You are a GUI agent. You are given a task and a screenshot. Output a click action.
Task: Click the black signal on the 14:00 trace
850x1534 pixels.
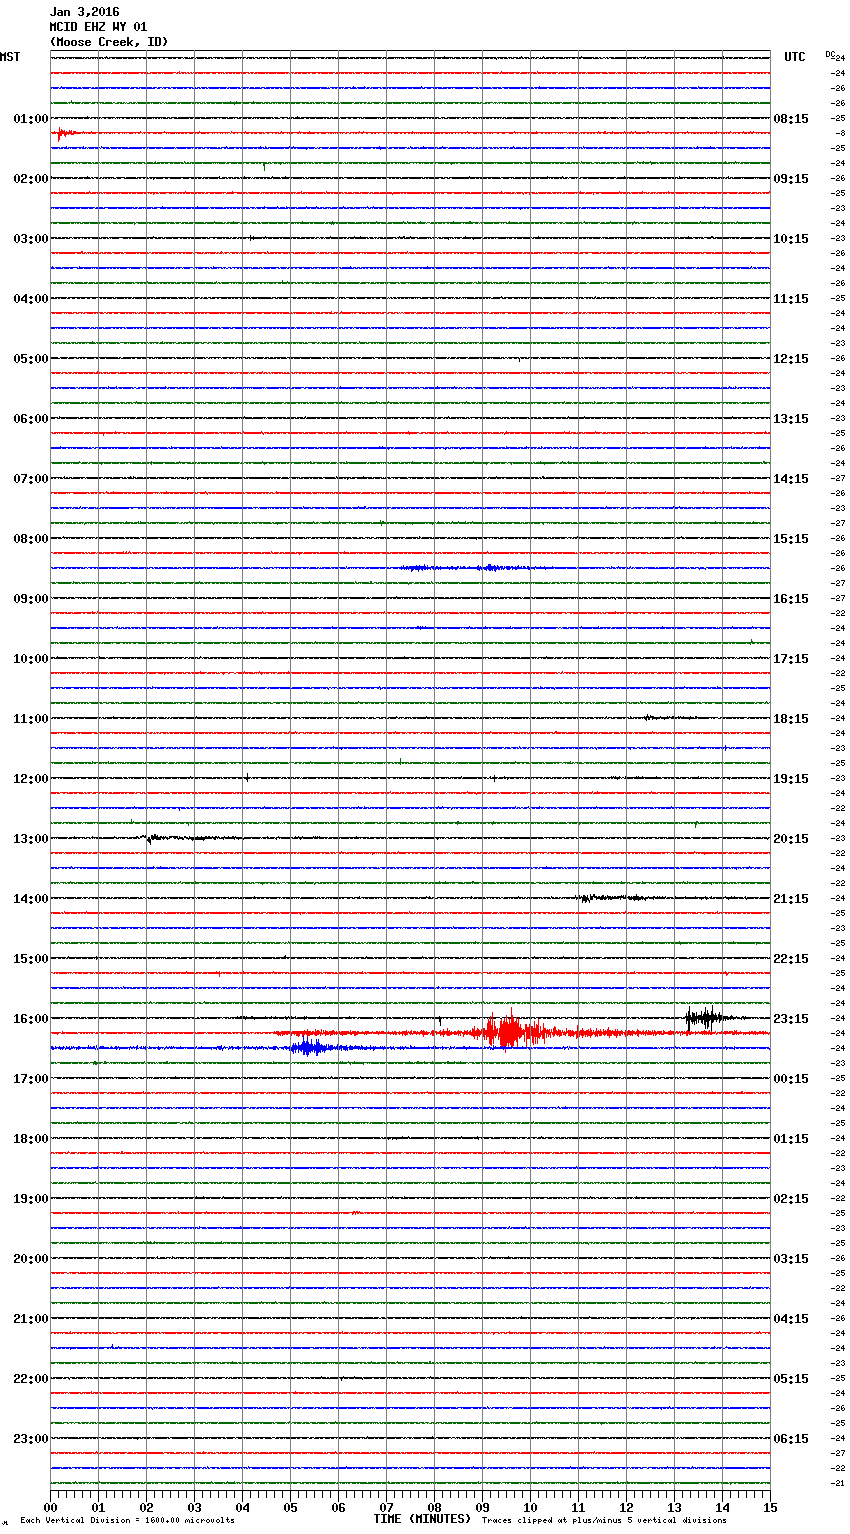pyautogui.click(x=610, y=898)
